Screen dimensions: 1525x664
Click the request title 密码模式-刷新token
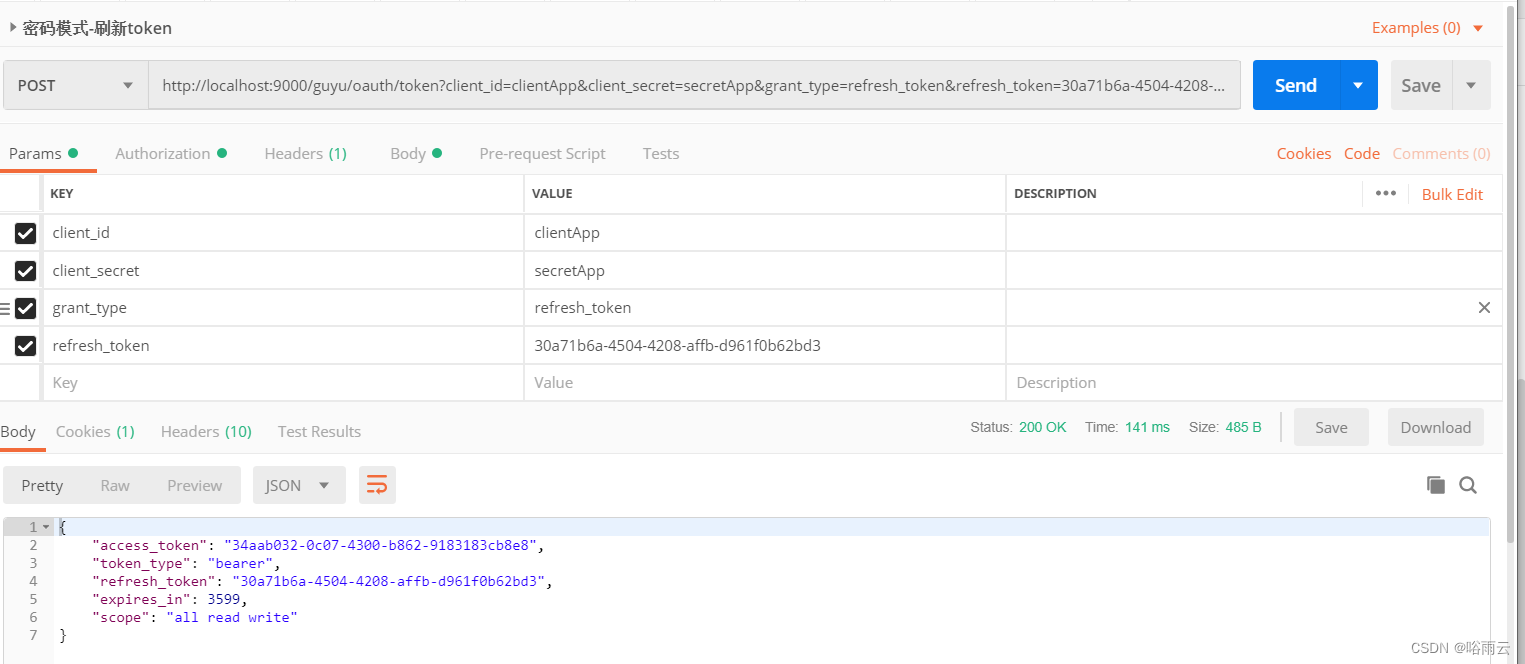(x=97, y=28)
